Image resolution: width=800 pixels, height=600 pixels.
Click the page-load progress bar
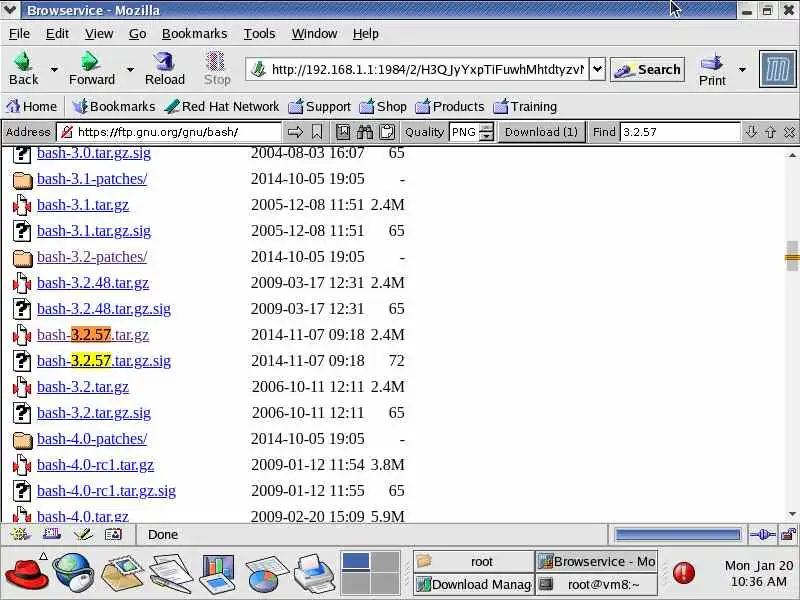(x=678, y=534)
